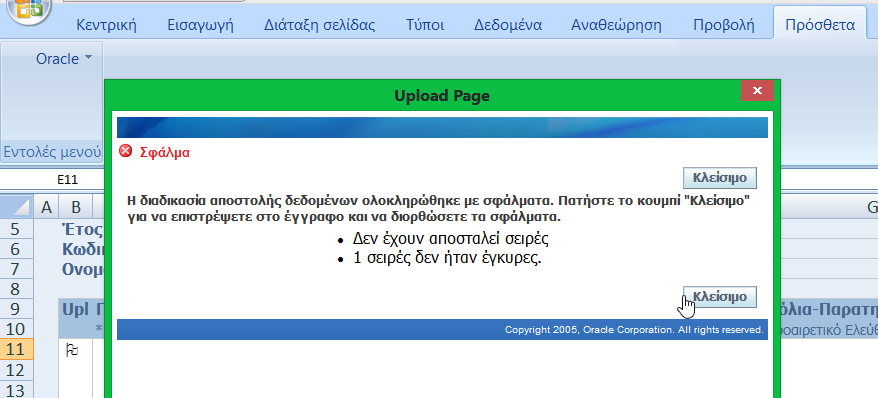Open the Κεντρική ribbon tab
The height and width of the screenshot is (398, 878).
pyautogui.click(x=106, y=25)
